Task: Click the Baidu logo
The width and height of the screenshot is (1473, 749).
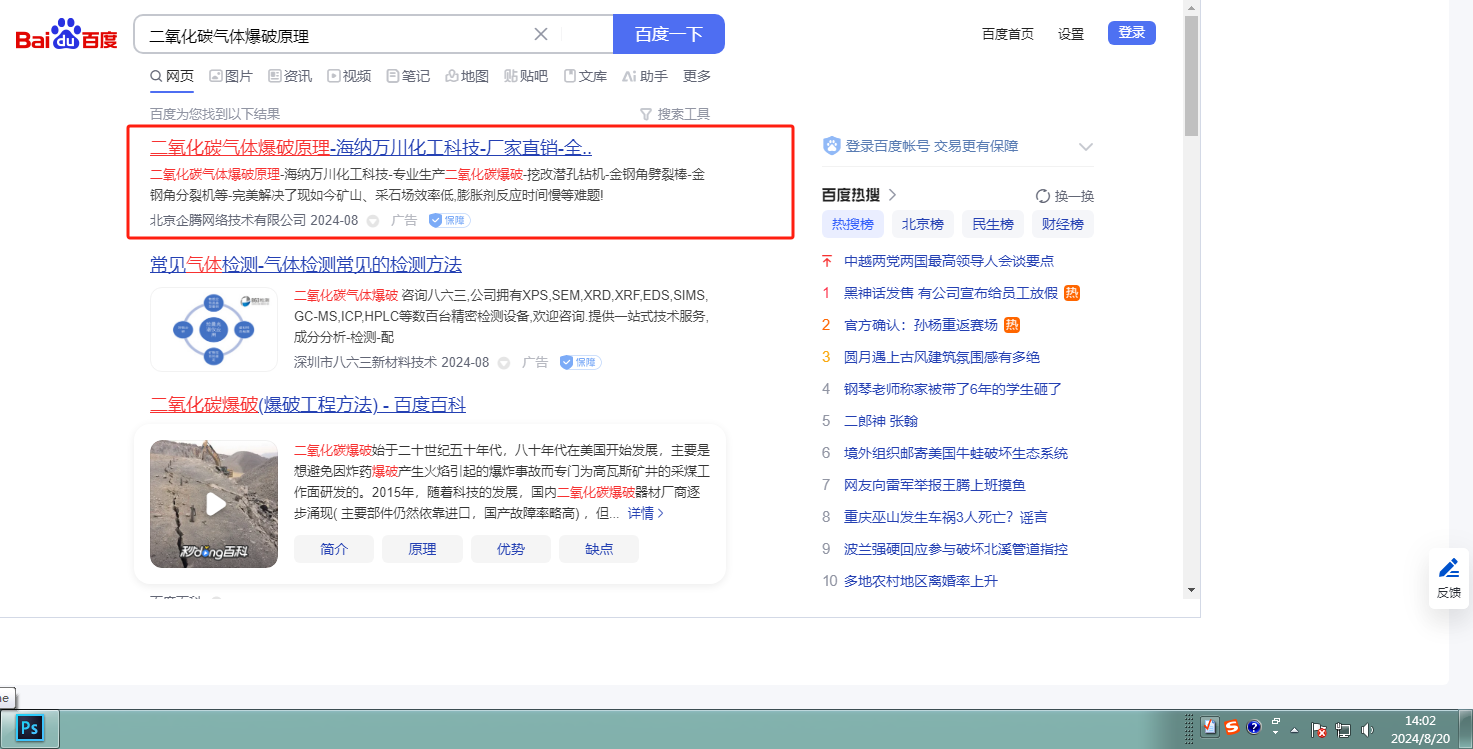Action: pos(66,36)
